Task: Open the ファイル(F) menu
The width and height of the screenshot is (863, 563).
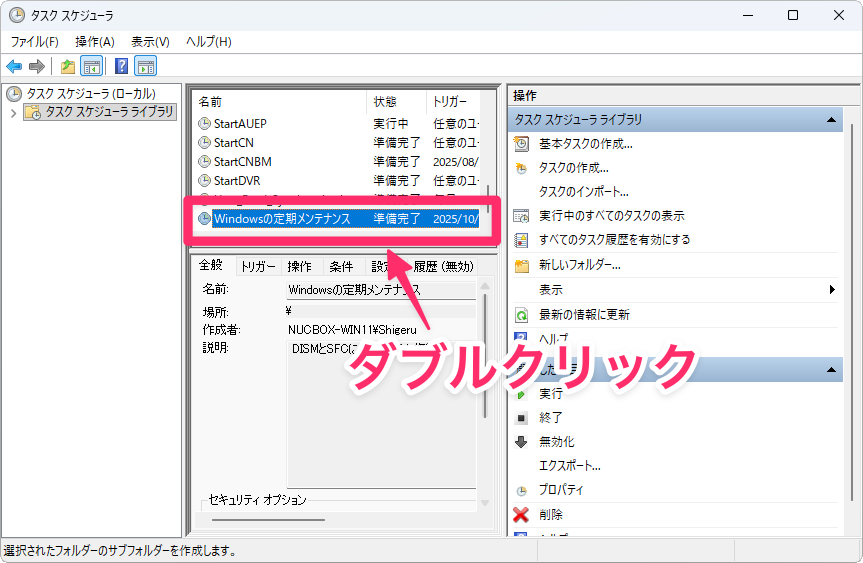Action: pos(34,41)
